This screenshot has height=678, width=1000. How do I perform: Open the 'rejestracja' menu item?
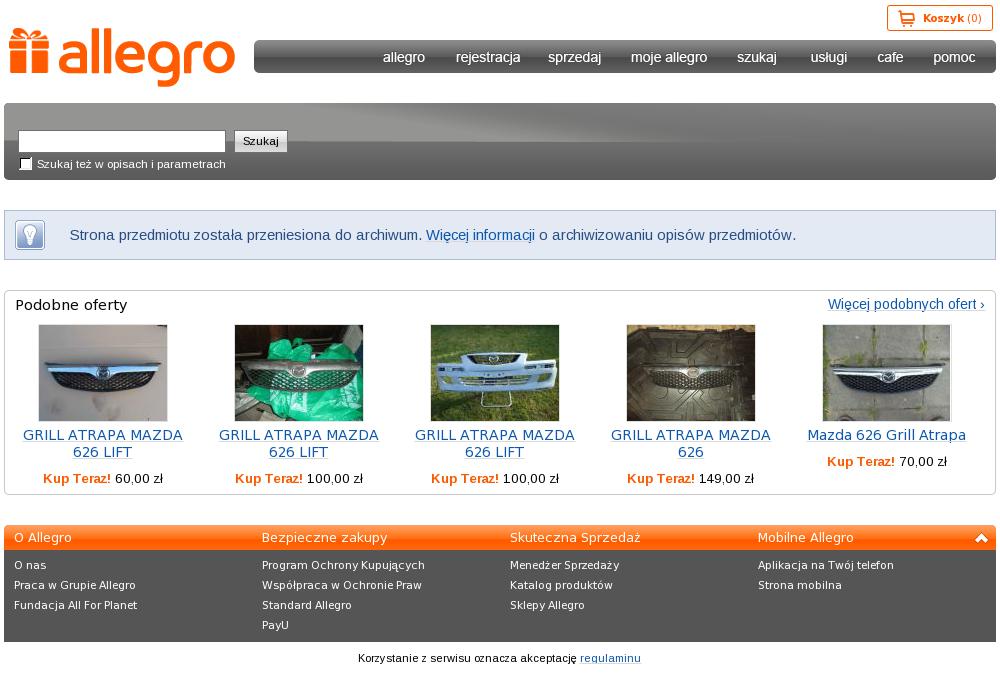click(x=488, y=57)
